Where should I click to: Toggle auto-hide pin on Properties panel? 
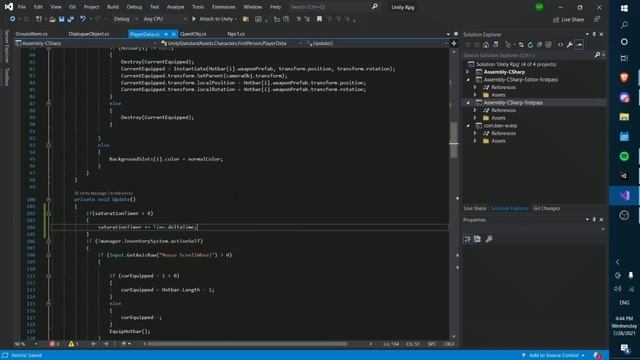pos(594,220)
